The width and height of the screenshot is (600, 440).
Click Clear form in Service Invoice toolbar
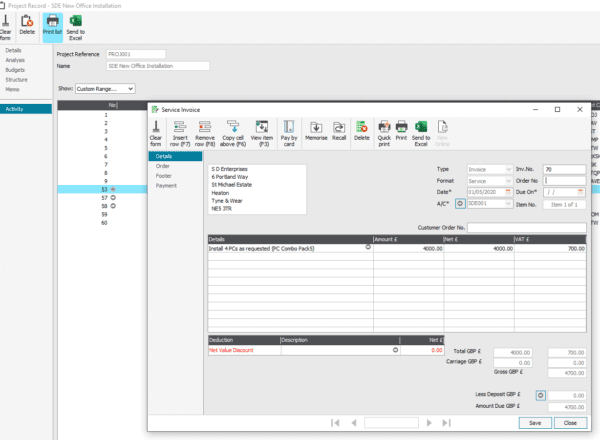(x=156, y=133)
